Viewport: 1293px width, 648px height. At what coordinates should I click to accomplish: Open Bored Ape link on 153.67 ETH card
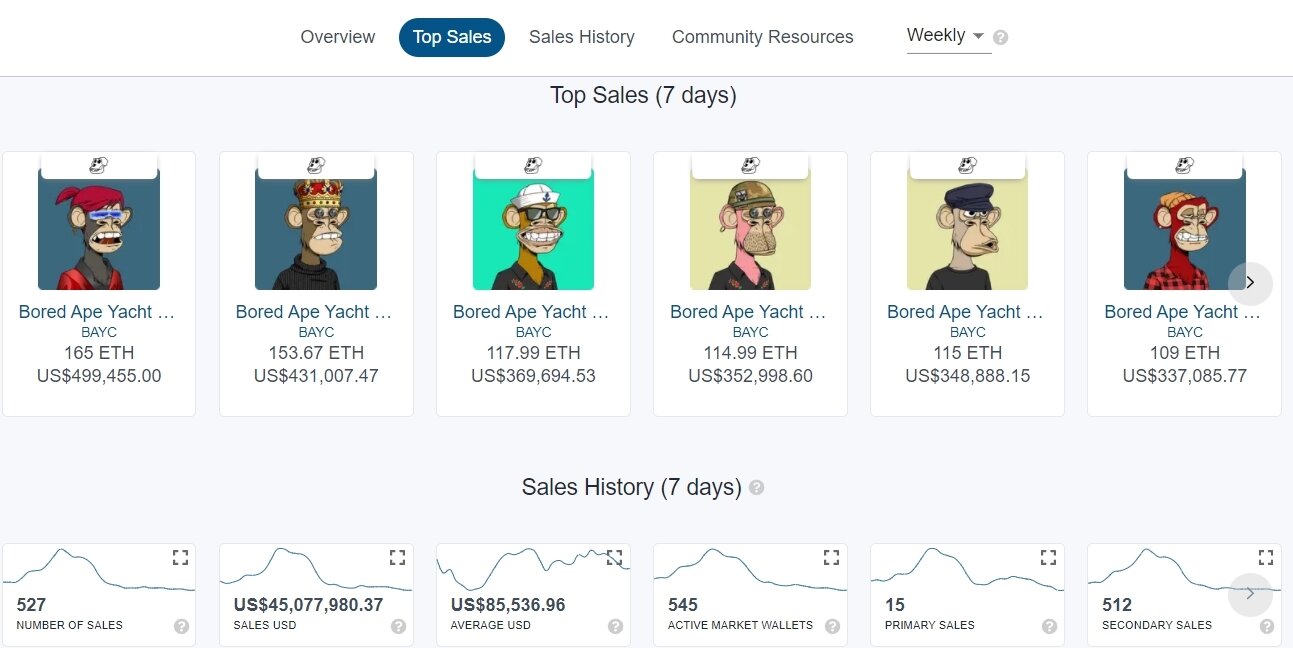point(314,312)
